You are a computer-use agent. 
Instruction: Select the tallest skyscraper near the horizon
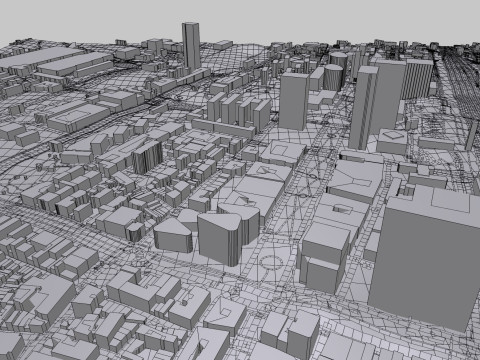click(191, 47)
